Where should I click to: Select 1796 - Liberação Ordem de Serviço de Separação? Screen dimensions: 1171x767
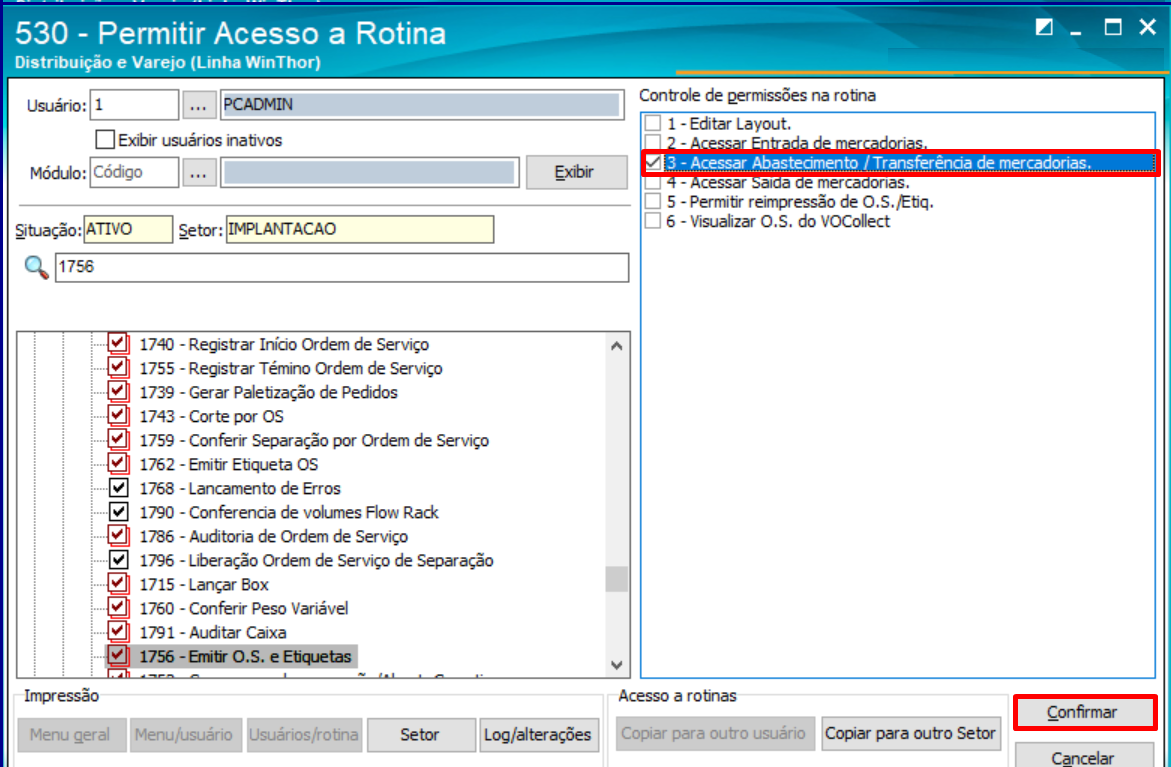316,560
